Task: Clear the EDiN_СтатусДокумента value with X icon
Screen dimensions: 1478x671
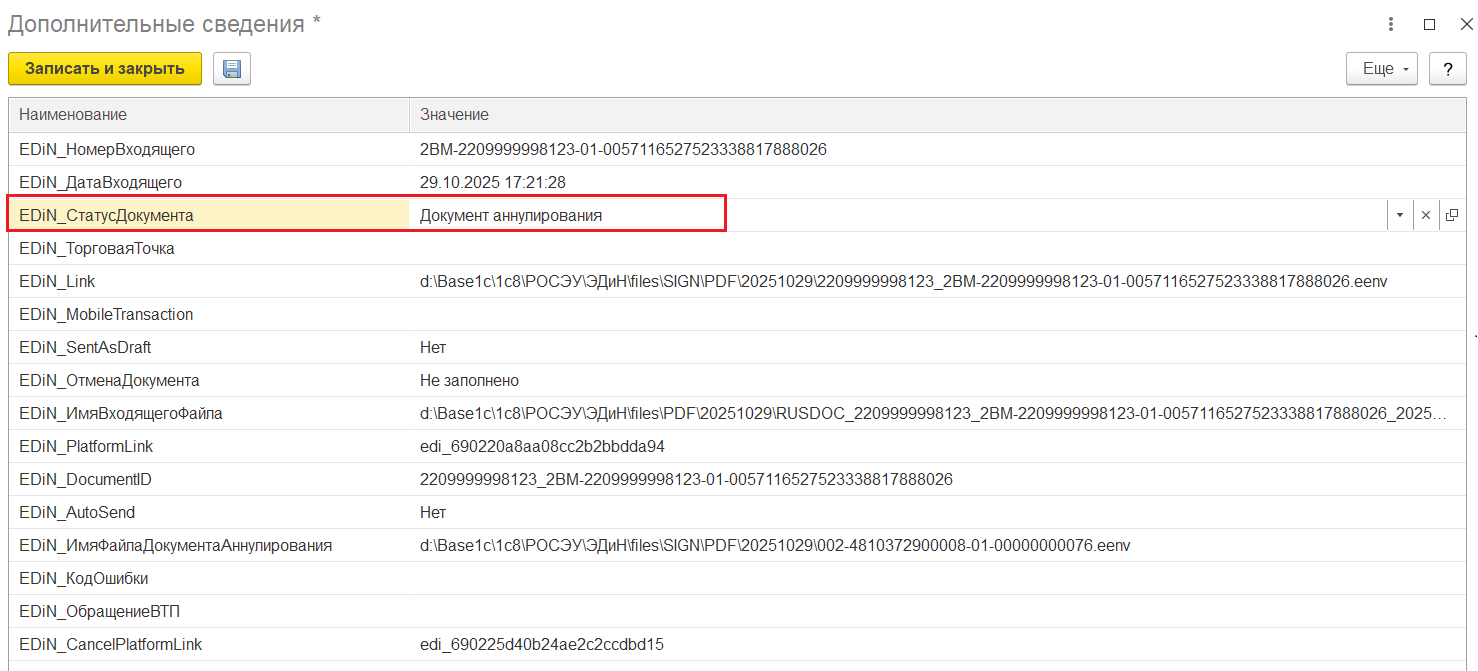Action: (x=1426, y=215)
